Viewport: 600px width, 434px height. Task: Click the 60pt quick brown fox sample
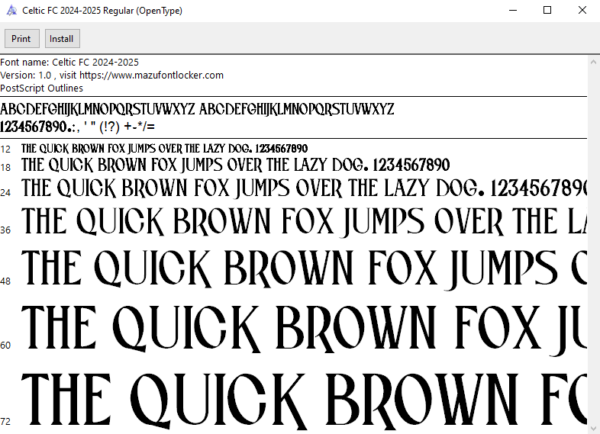tap(304, 330)
